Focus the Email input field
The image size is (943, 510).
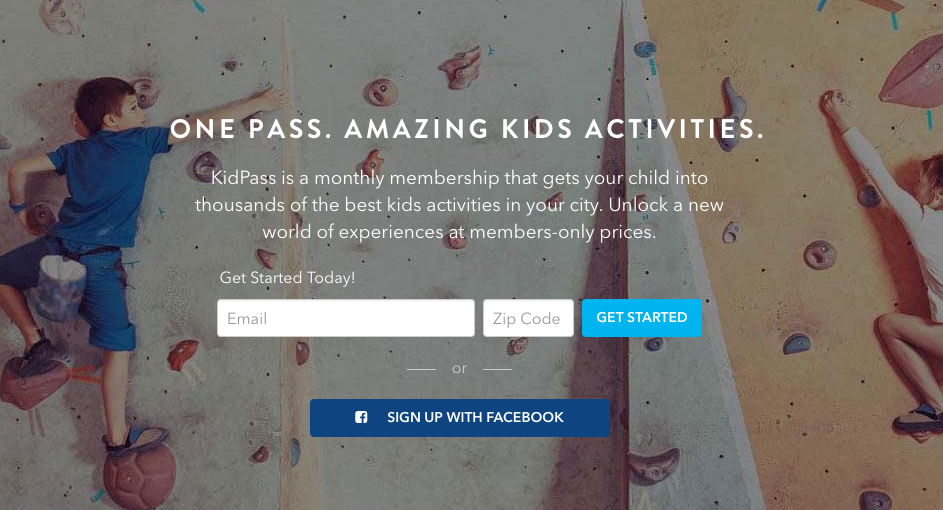click(345, 319)
